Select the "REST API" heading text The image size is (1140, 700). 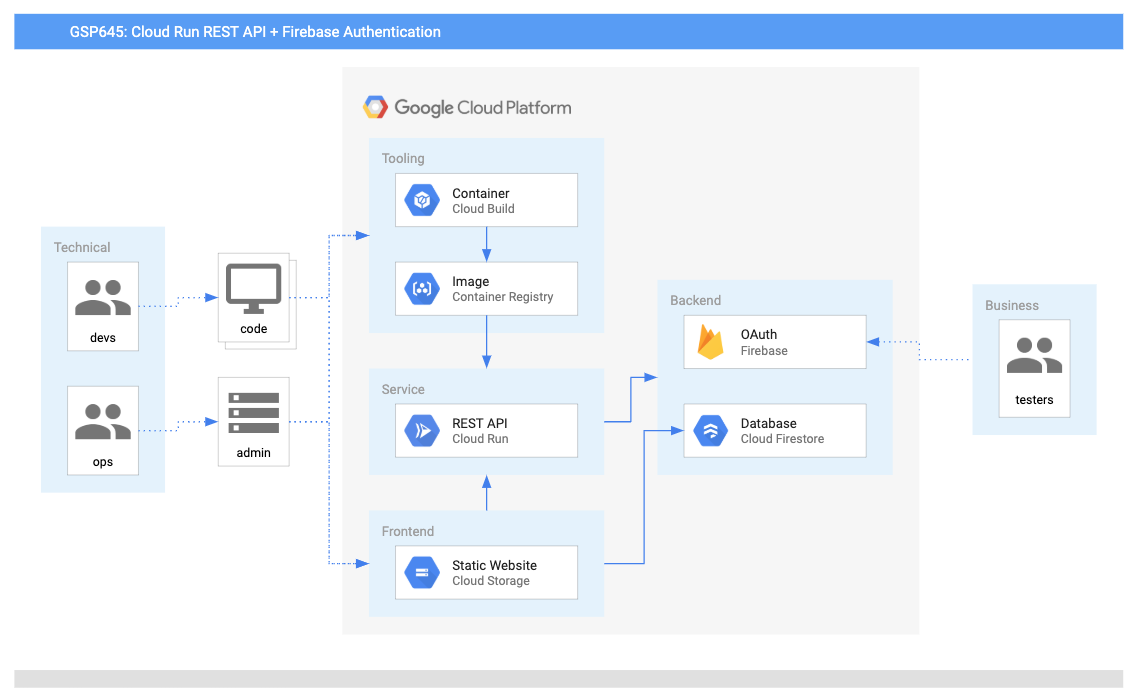click(480, 423)
